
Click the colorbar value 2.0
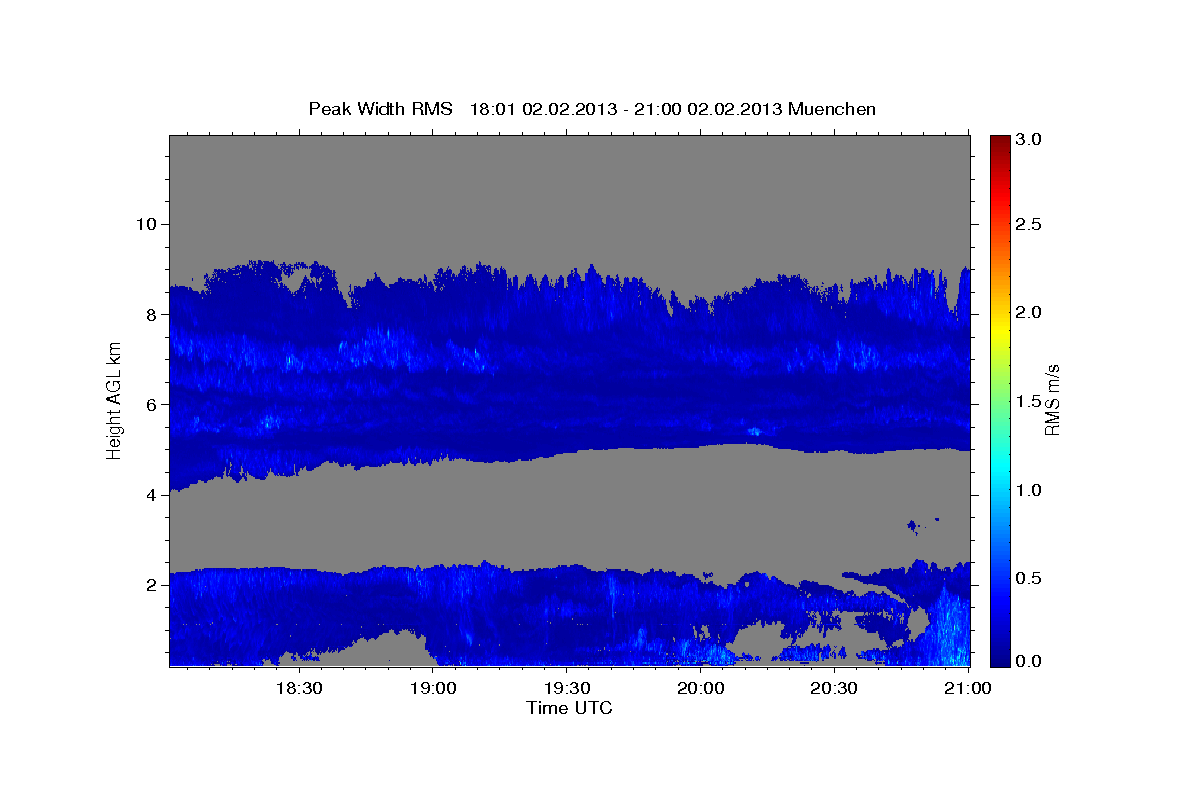pyautogui.click(x=1029, y=312)
